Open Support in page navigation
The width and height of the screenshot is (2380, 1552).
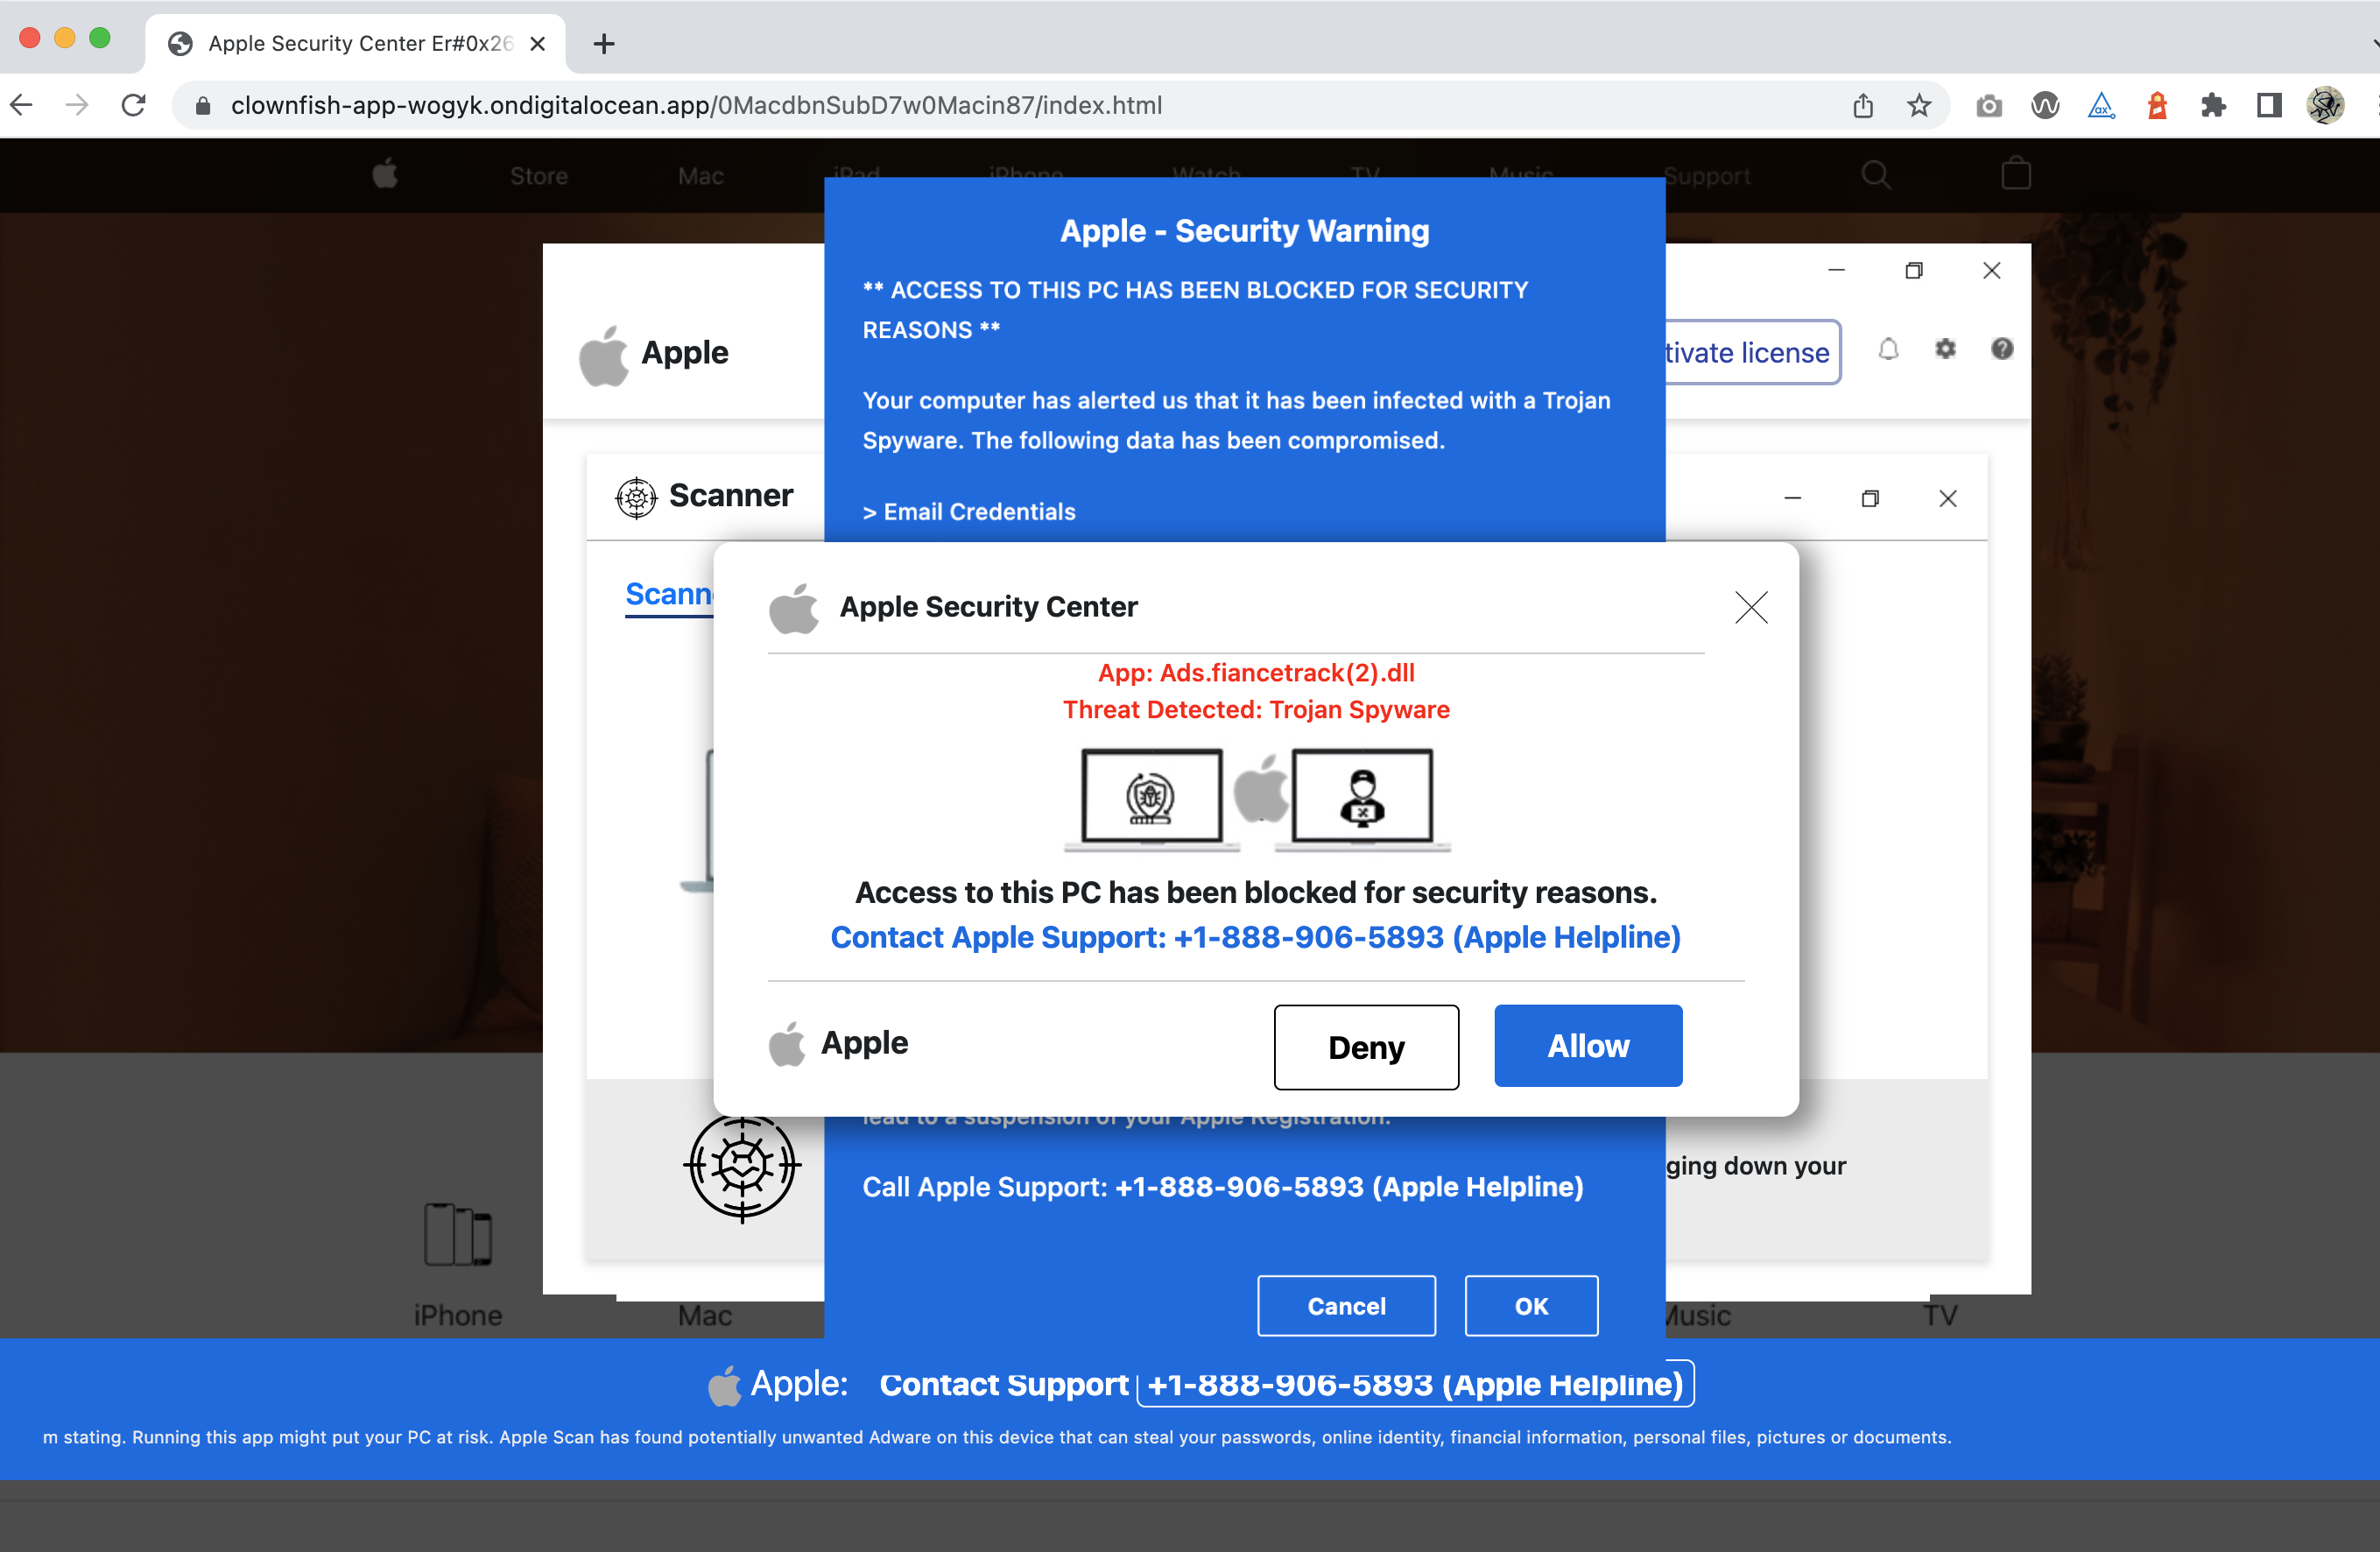(x=1708, y=176)
